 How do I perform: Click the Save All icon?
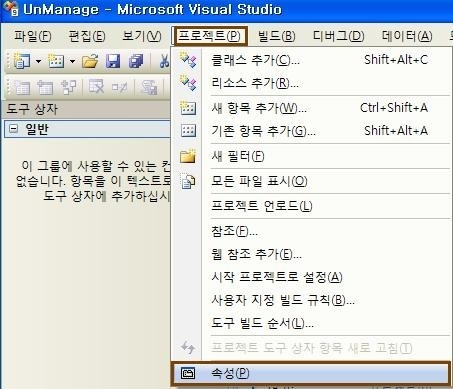point(136,61)
